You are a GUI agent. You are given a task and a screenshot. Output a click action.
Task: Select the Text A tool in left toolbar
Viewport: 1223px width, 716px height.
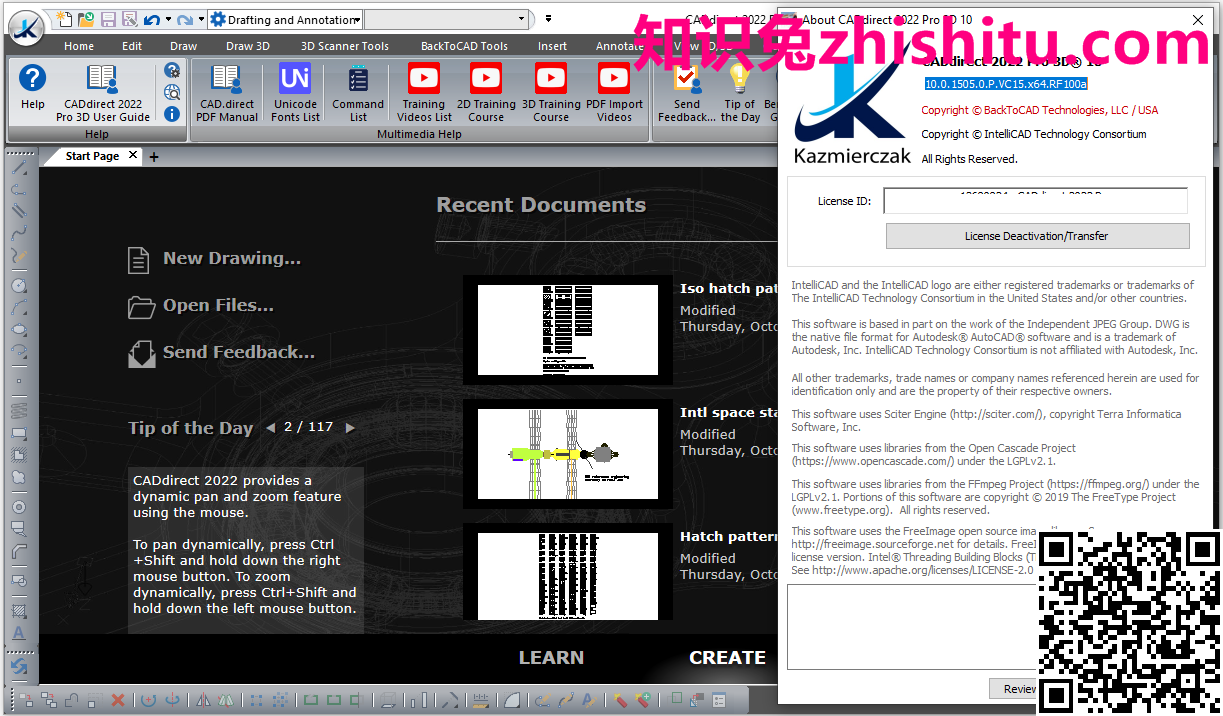tap(18, 633)
